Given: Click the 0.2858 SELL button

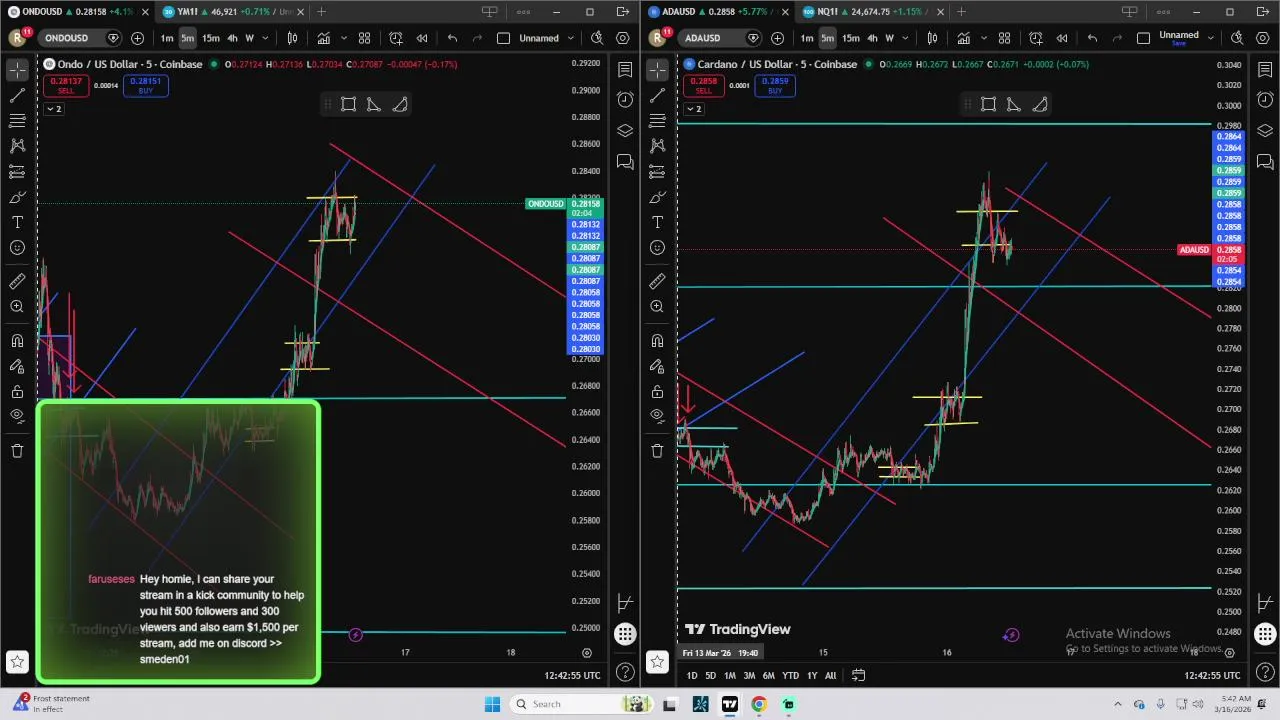Looking at the screenshot, I should click(x=704, y=85).
